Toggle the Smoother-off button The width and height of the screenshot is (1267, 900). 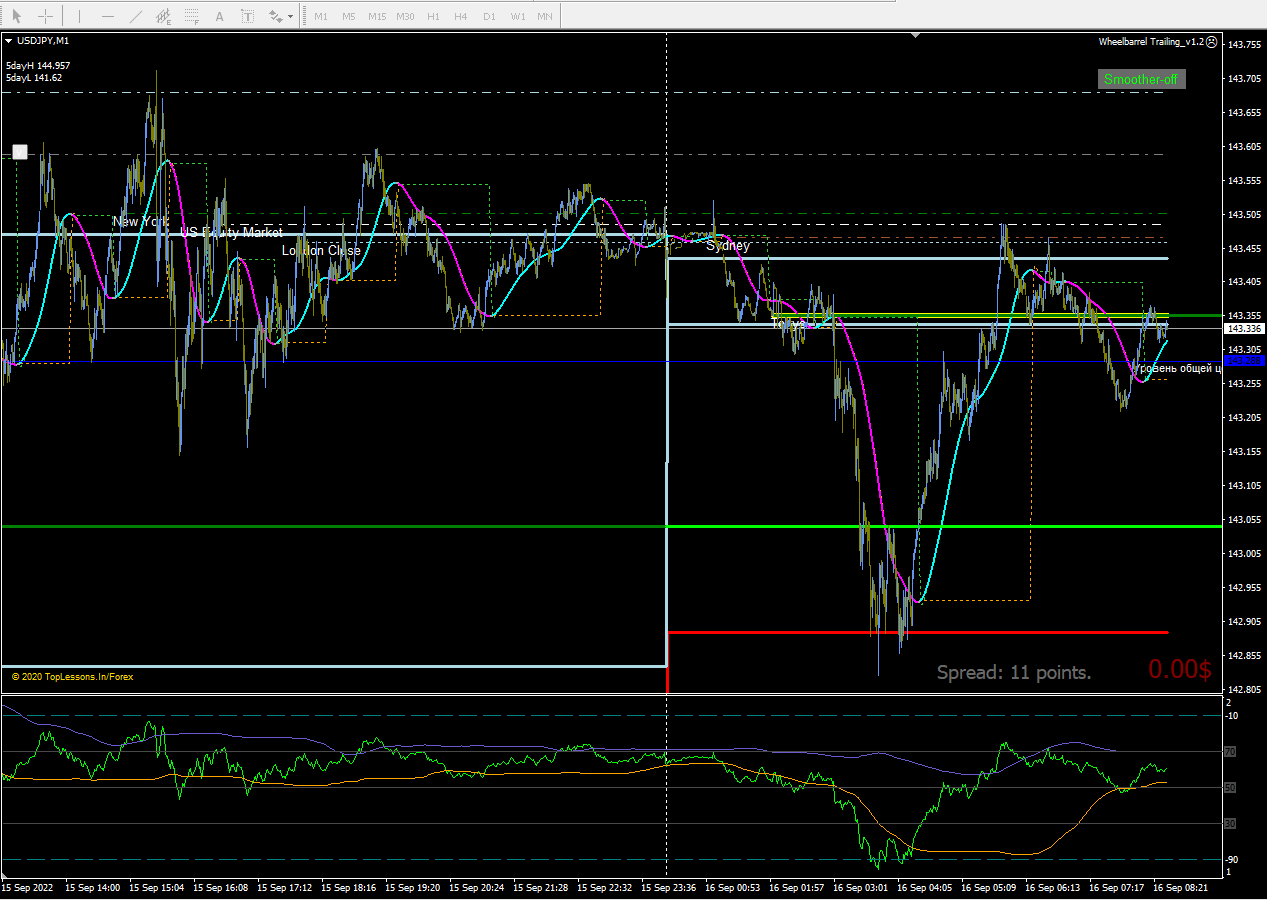pos(1141,79)
